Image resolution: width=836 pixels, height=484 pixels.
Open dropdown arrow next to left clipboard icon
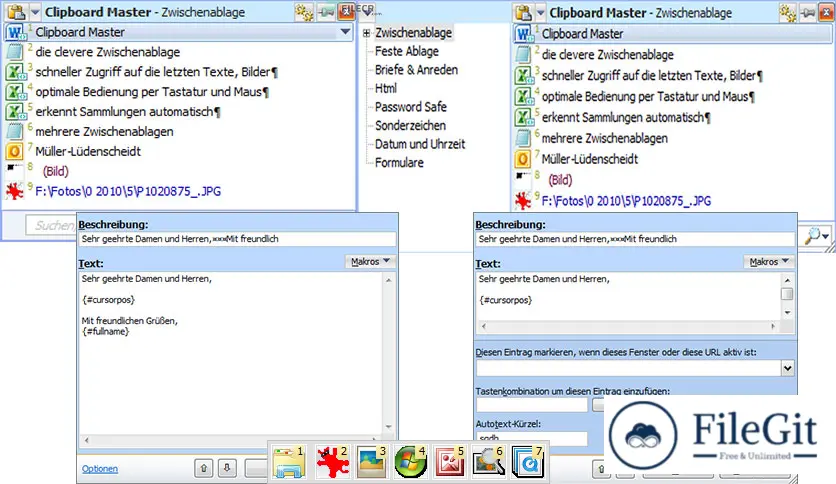(x=35, y=12)
